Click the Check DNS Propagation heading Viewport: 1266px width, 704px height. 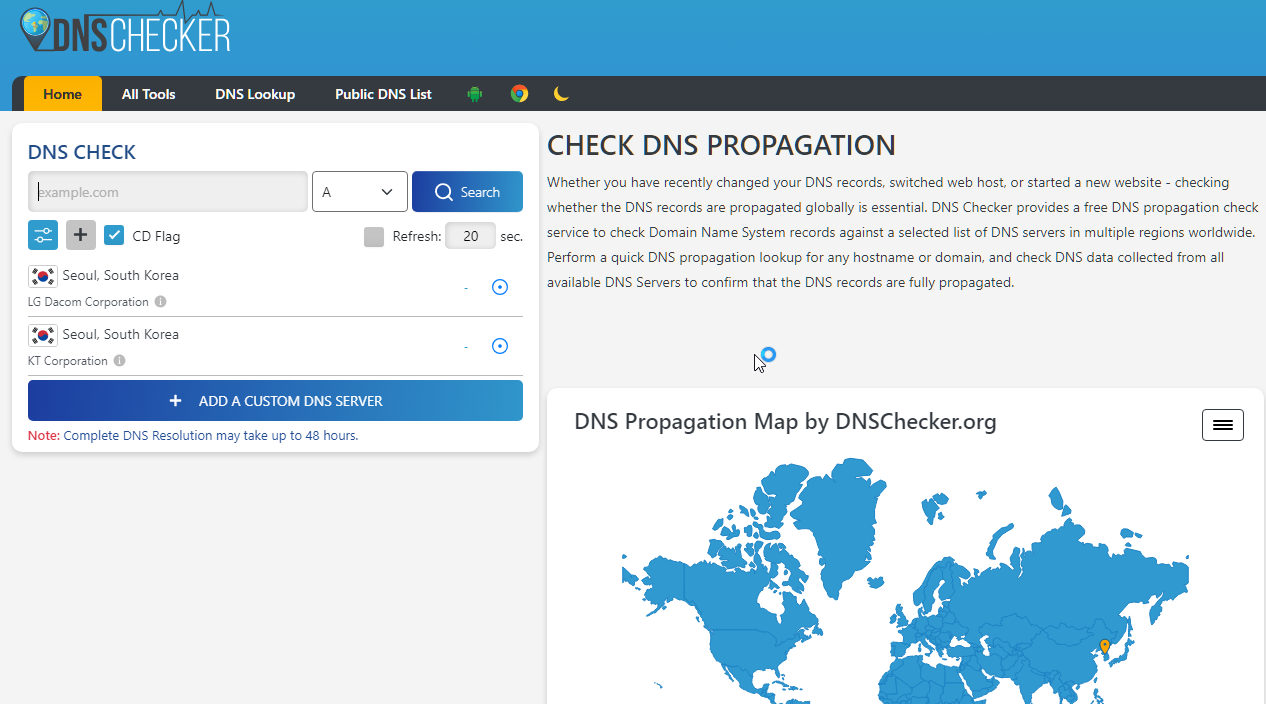721,145
